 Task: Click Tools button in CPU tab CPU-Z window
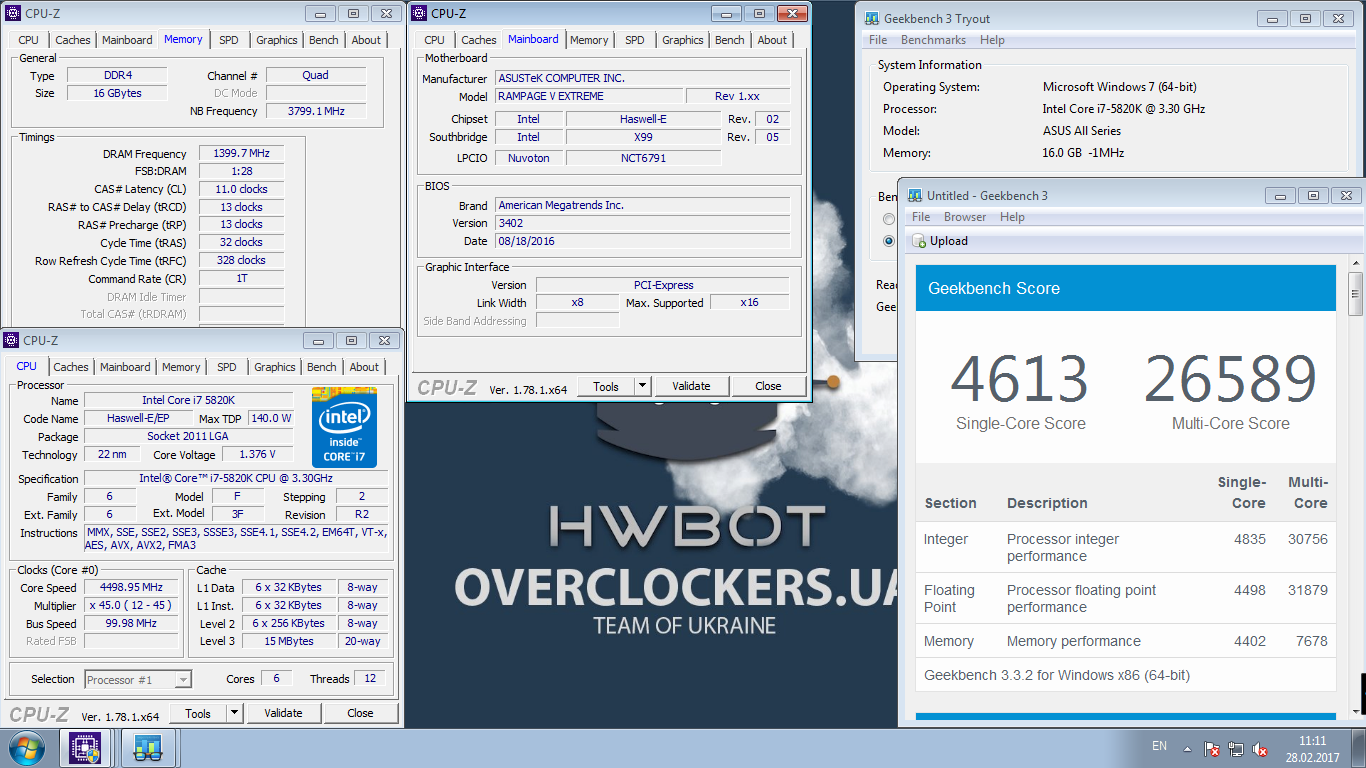tap(198, 713)
